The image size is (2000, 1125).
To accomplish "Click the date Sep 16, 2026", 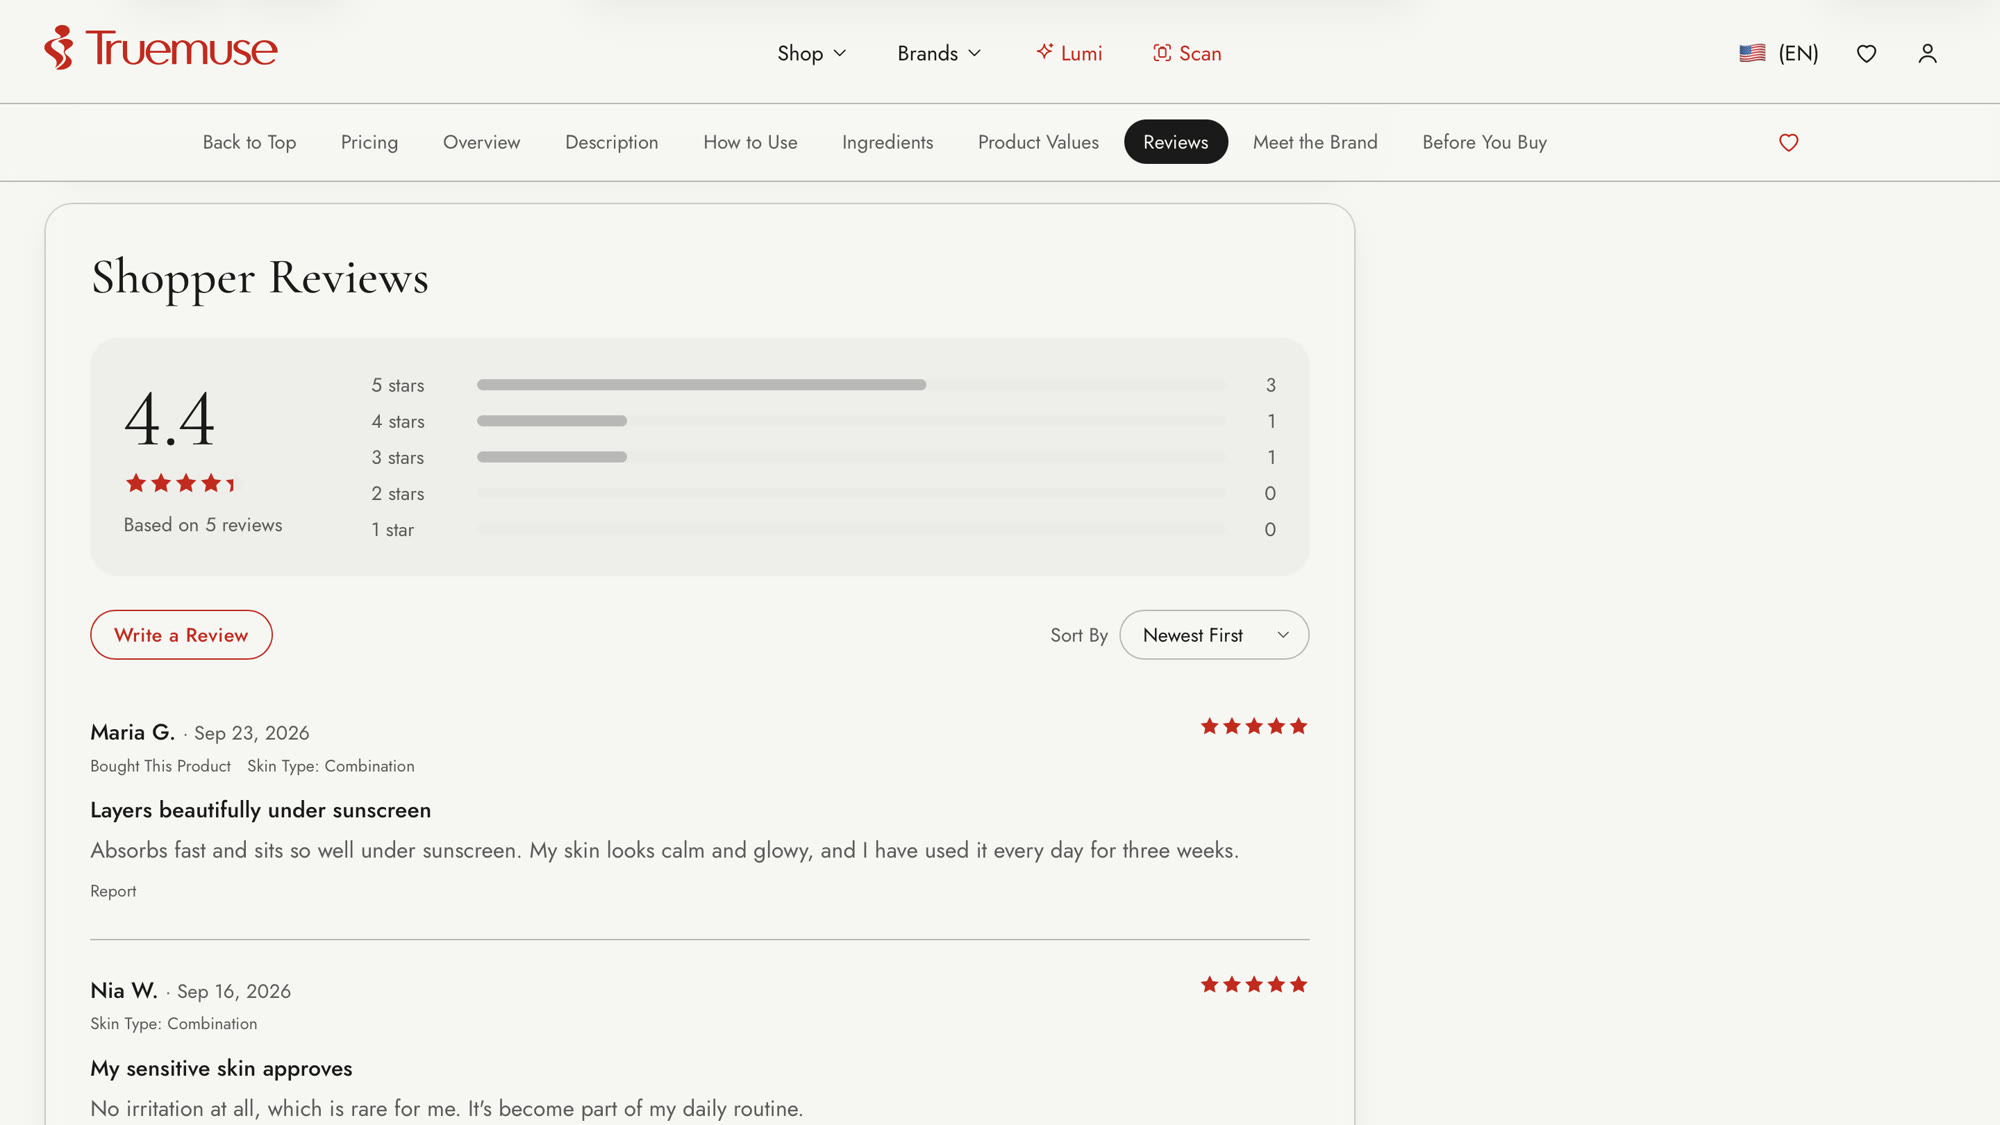I will tap(234, 991).
